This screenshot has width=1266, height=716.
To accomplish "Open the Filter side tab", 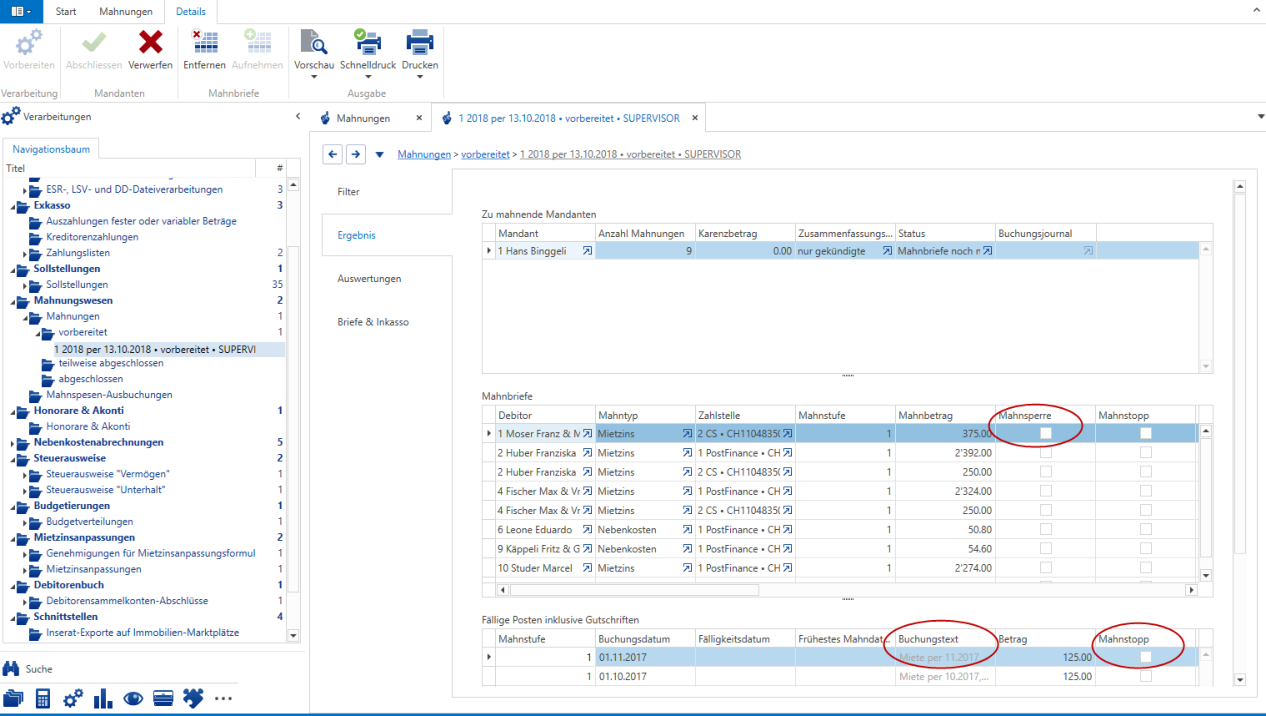I will coord(387,191).
